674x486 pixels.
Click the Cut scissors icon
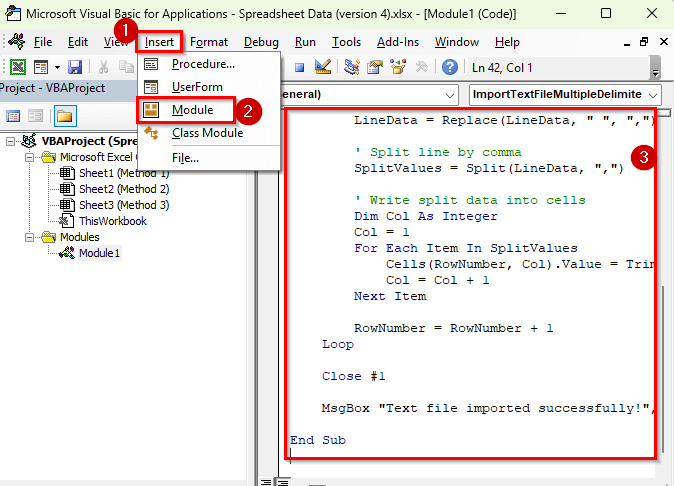[103, 67]
